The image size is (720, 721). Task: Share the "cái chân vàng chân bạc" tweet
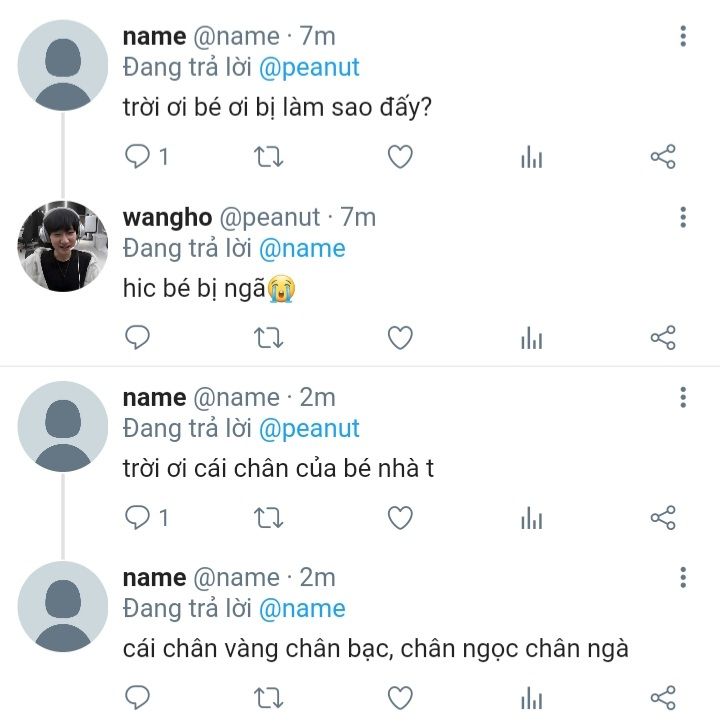[663, 698]
